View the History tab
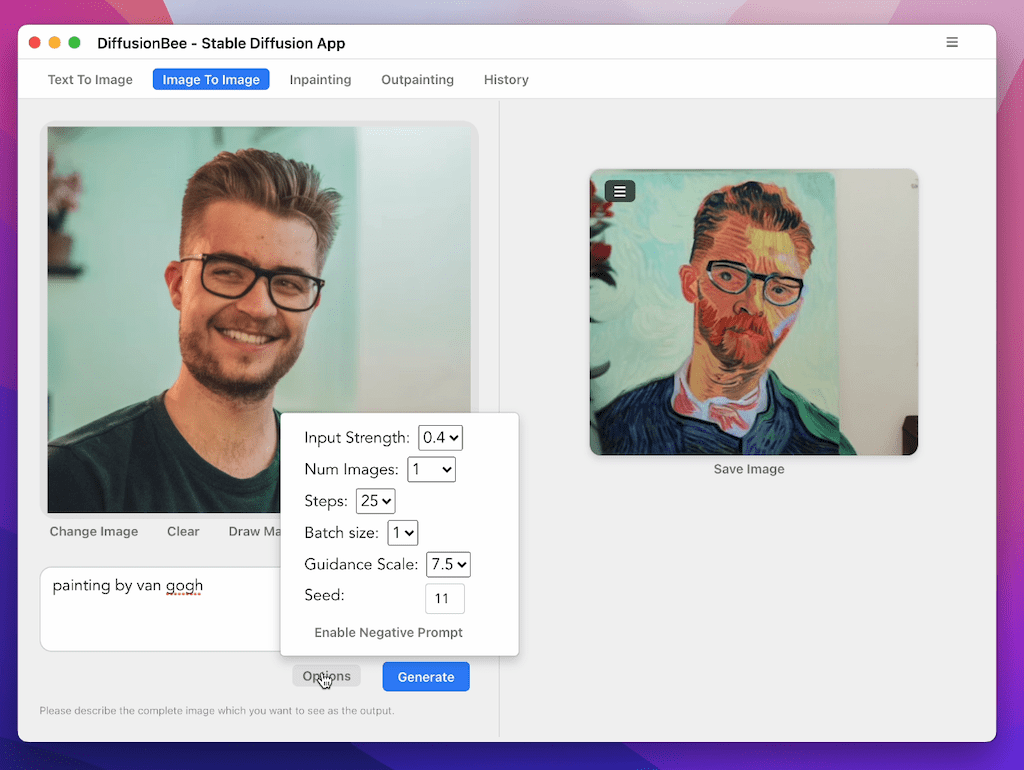Screen dimensions: 1024x770 [506, 79]
